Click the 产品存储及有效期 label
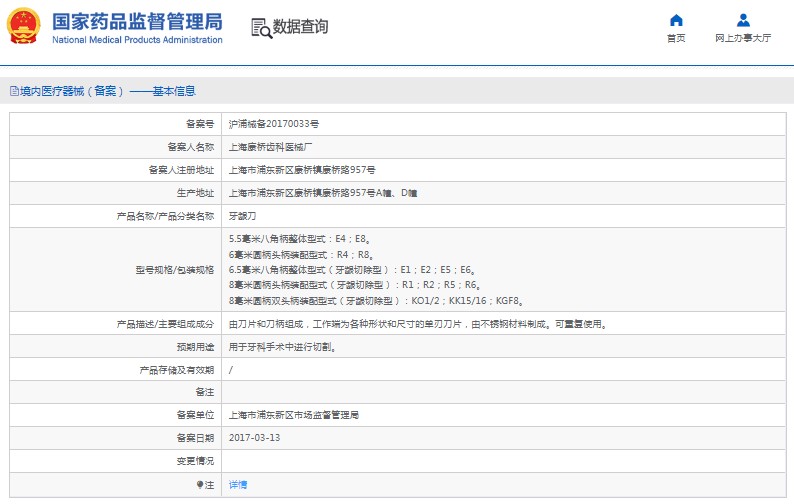This screenshot has height=504, width=794. 177,370
